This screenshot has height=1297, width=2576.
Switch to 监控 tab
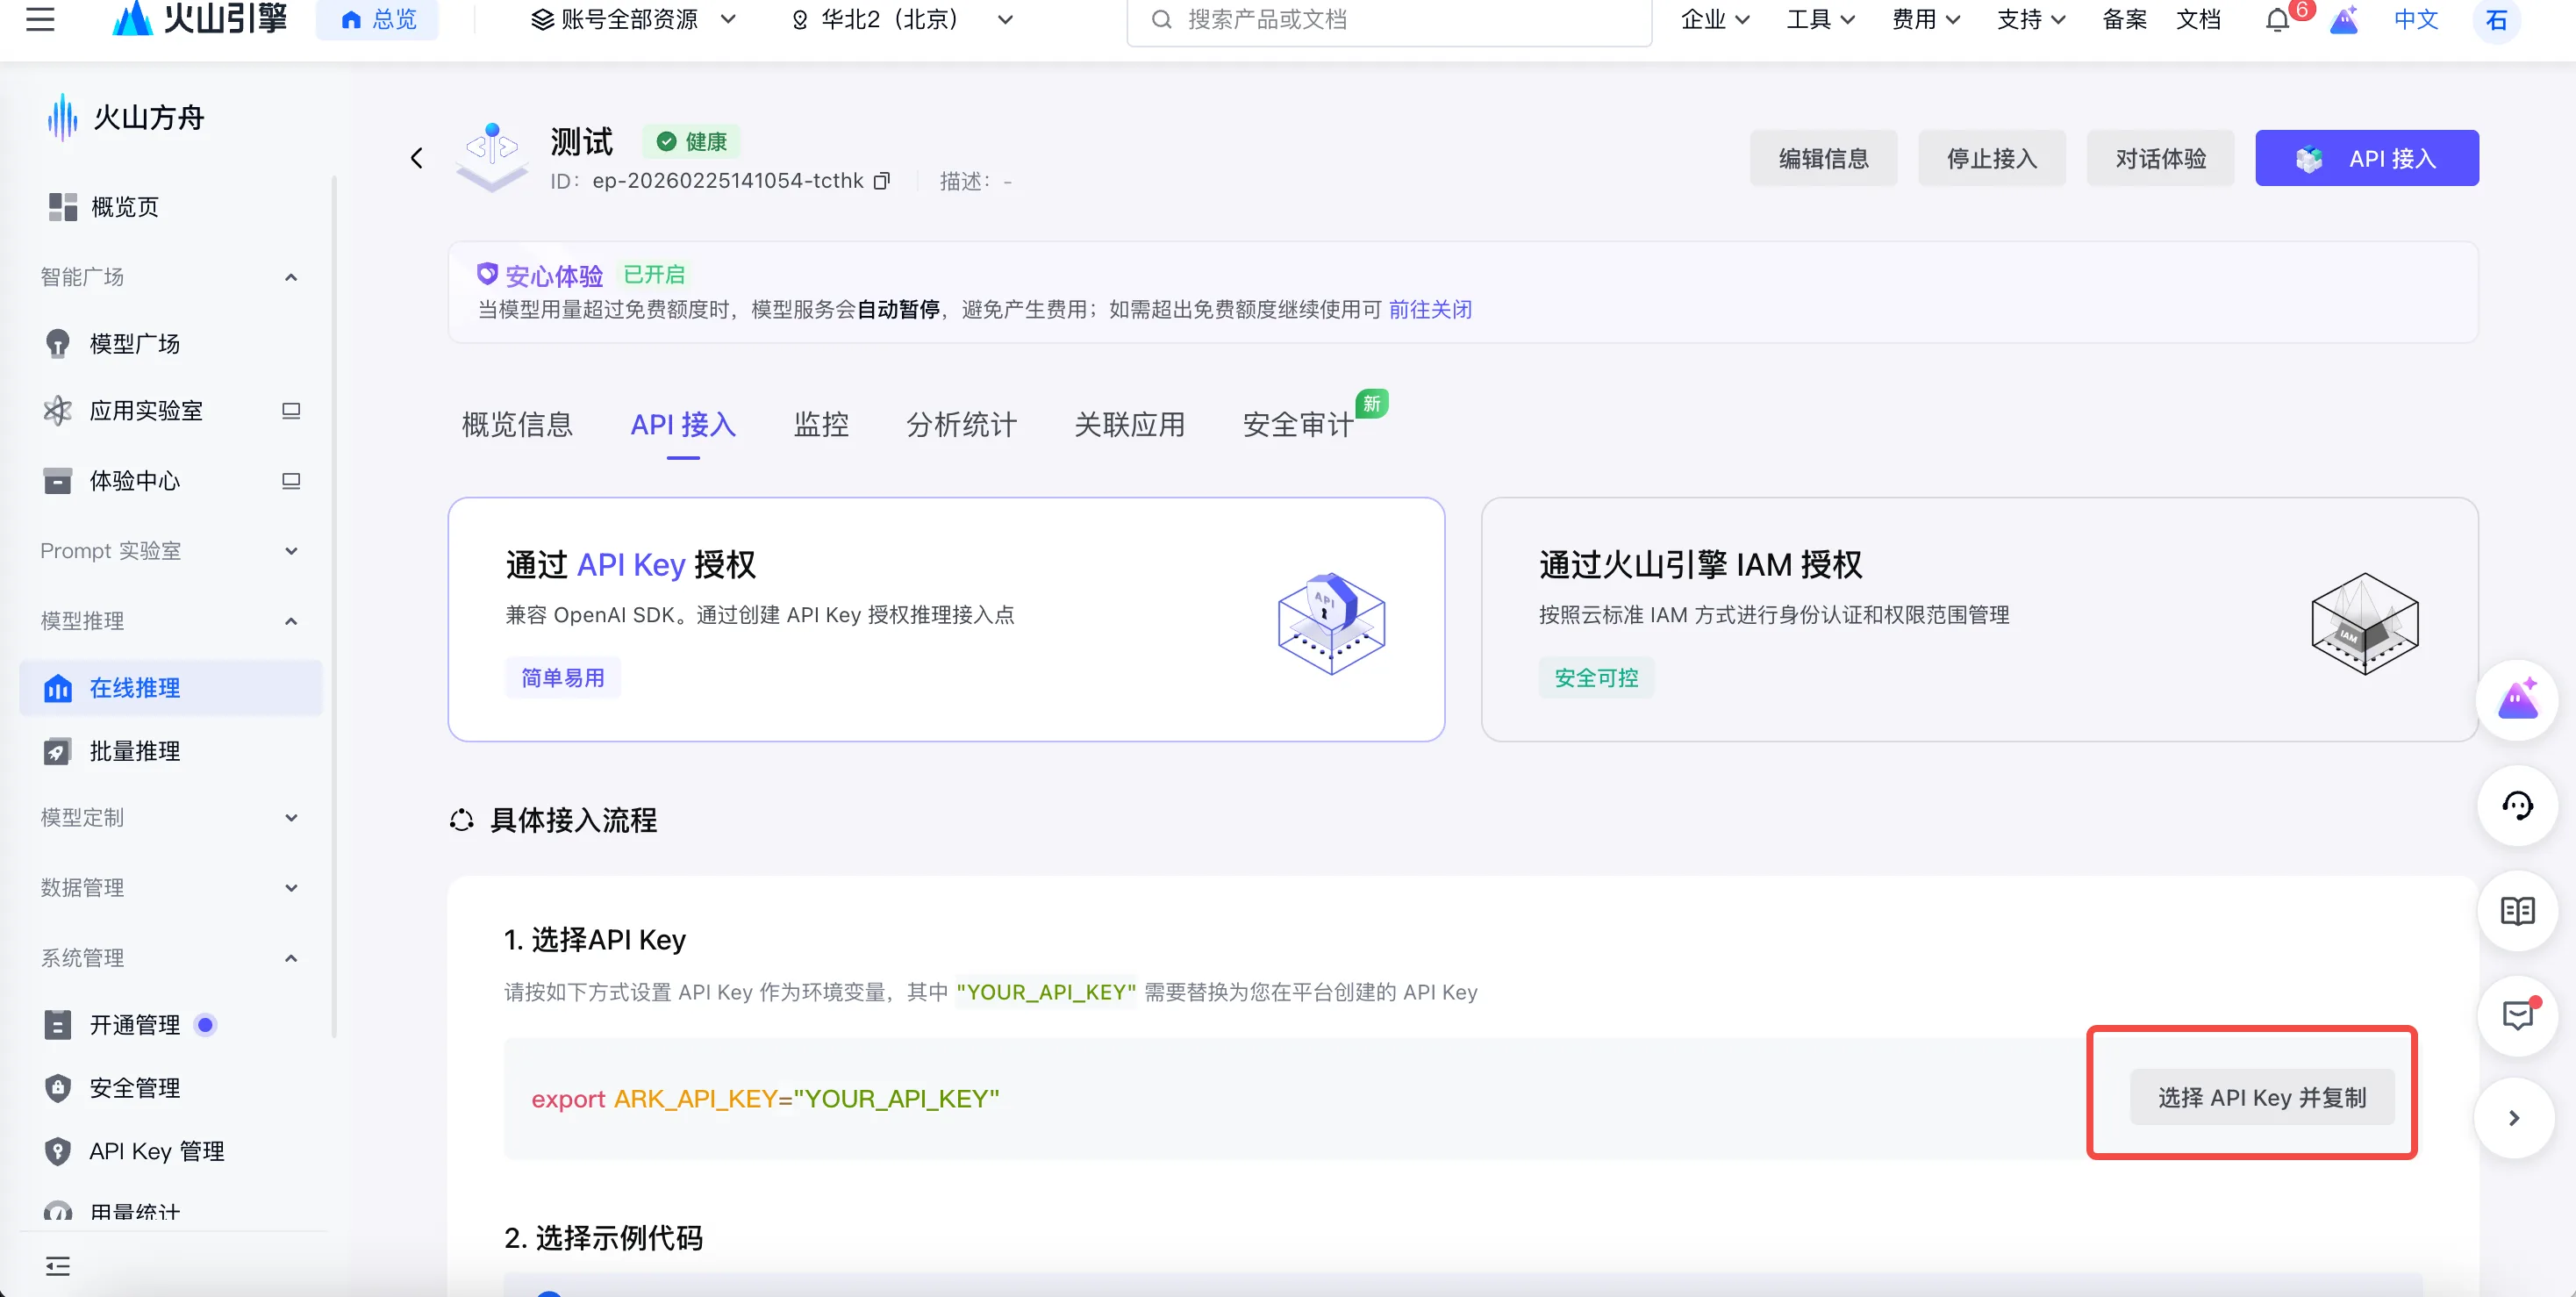coord(821,425)
